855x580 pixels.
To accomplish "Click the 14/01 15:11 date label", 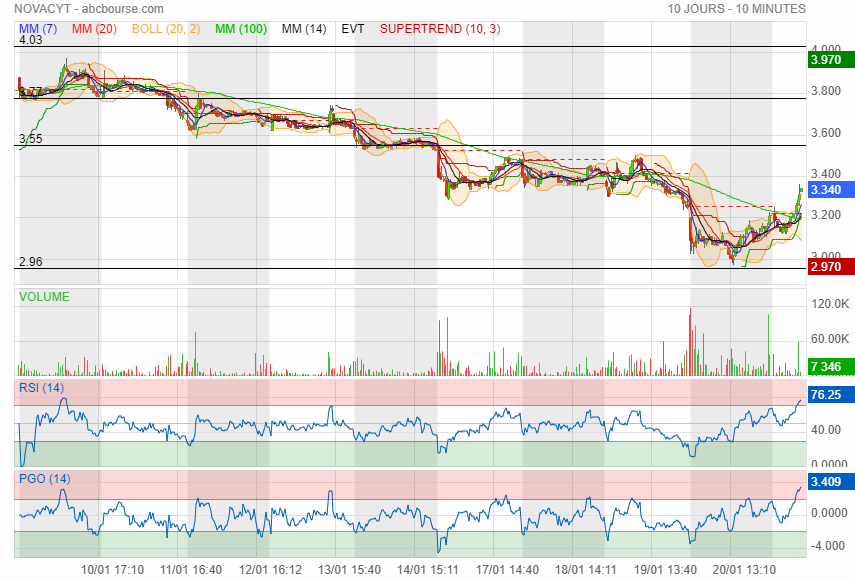I will [x=428, y=570].
